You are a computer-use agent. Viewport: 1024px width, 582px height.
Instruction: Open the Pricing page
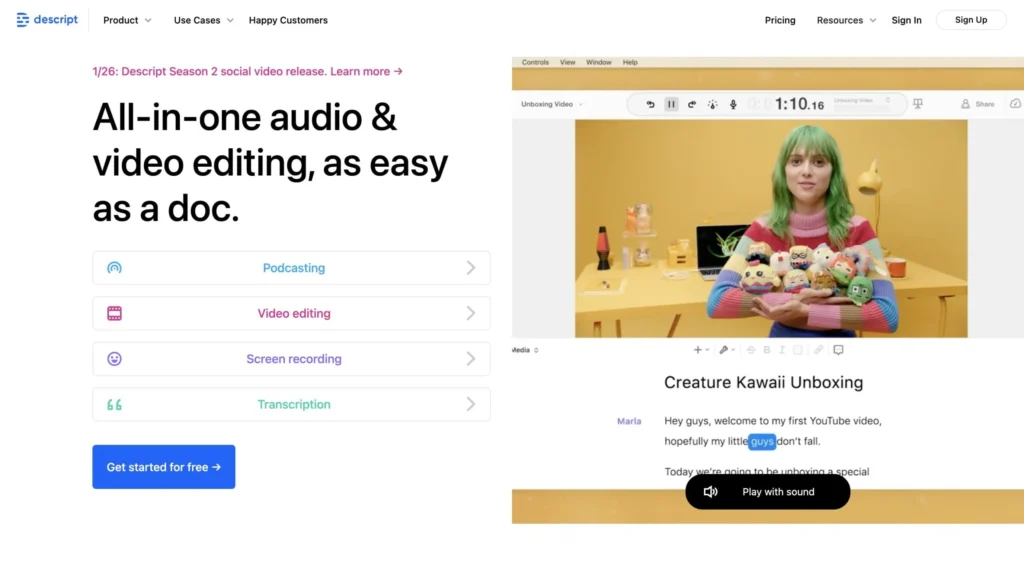(780, 20)
